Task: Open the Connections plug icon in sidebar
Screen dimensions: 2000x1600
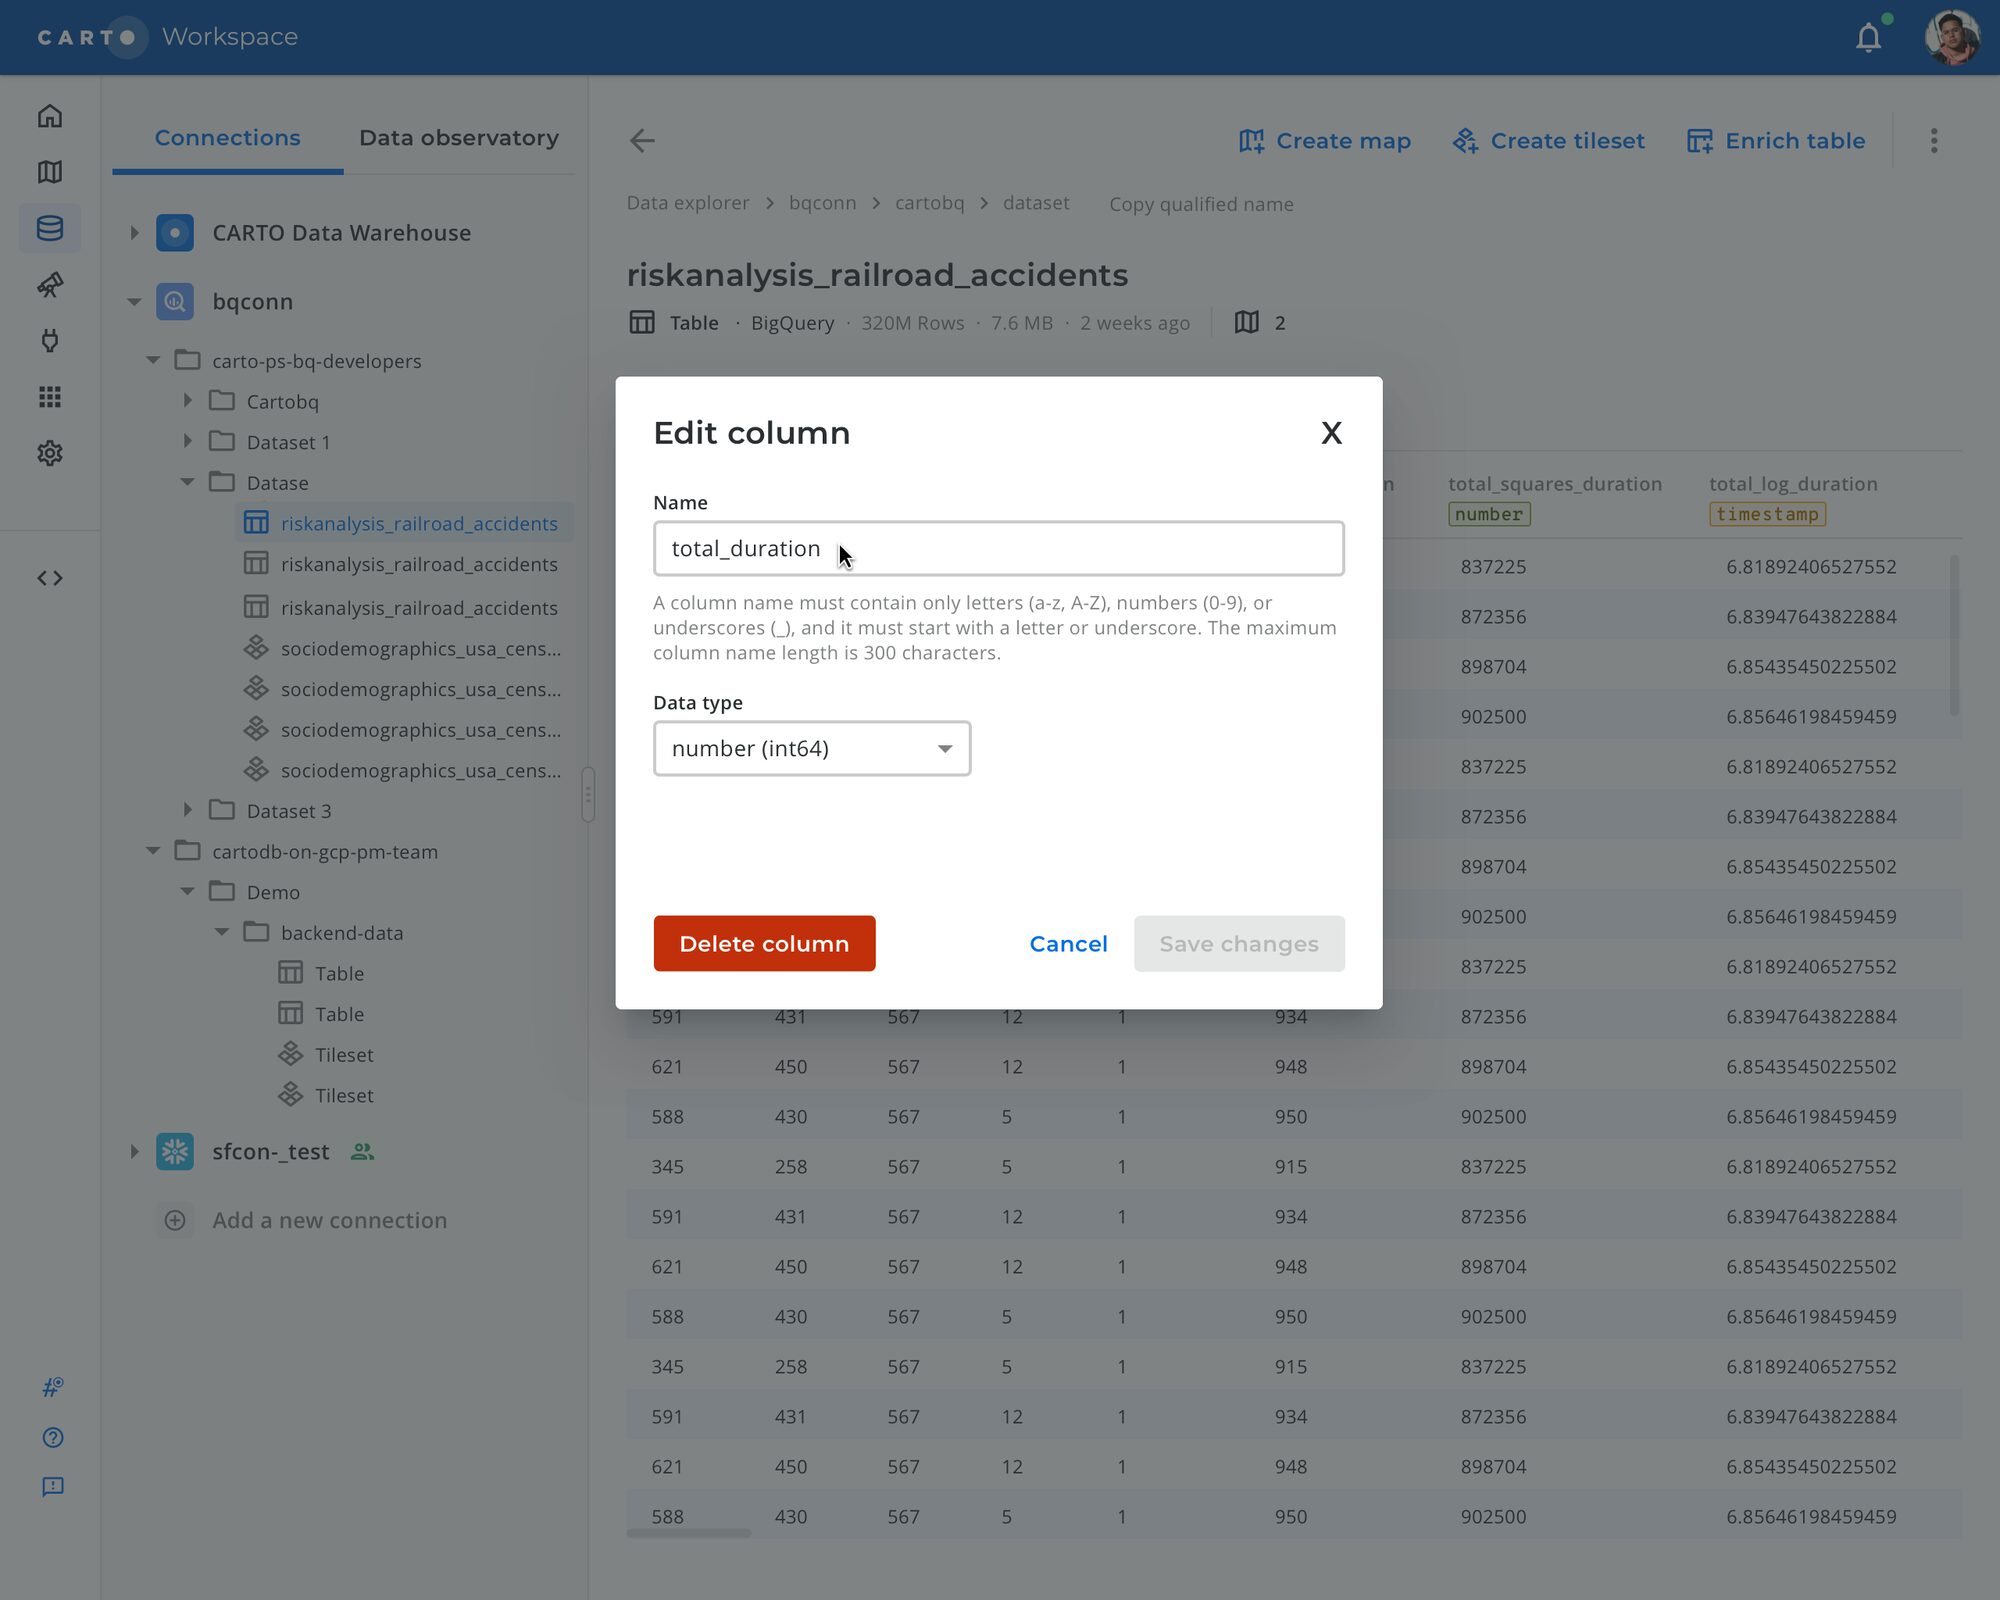Action: point(50,341)
